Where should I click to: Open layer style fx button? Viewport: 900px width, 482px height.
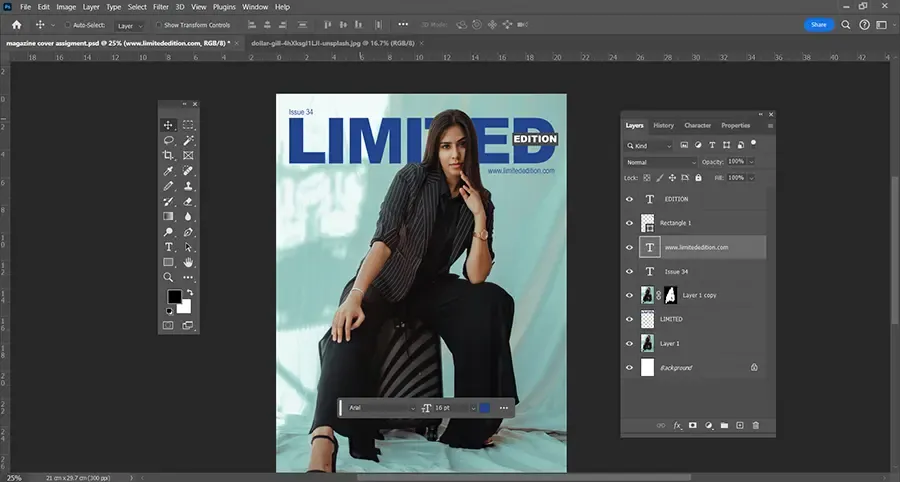pos(677,425)
